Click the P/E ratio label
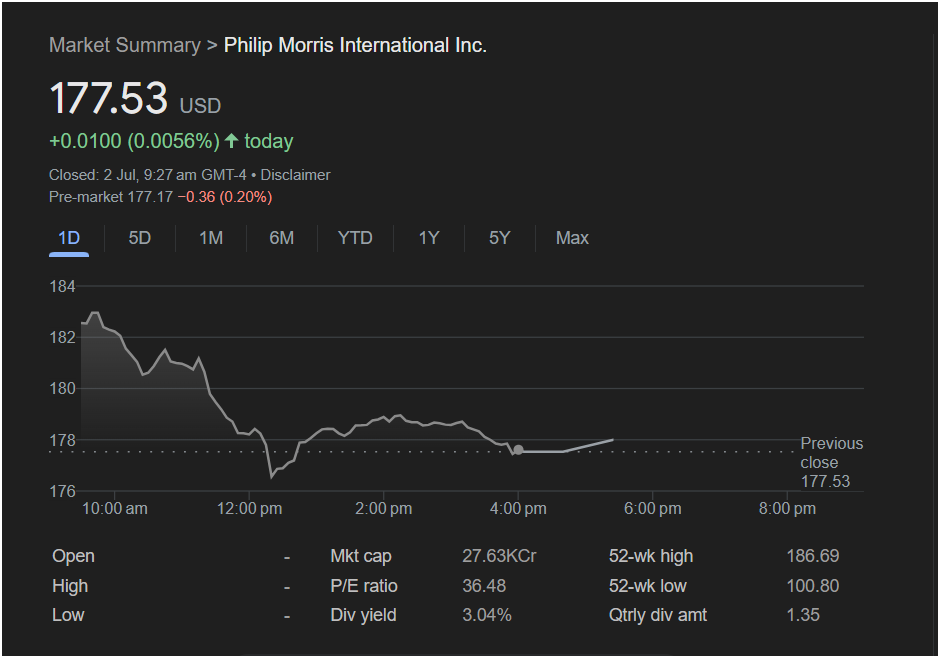Viewport: 940px width, 658px height. point(364,585)
